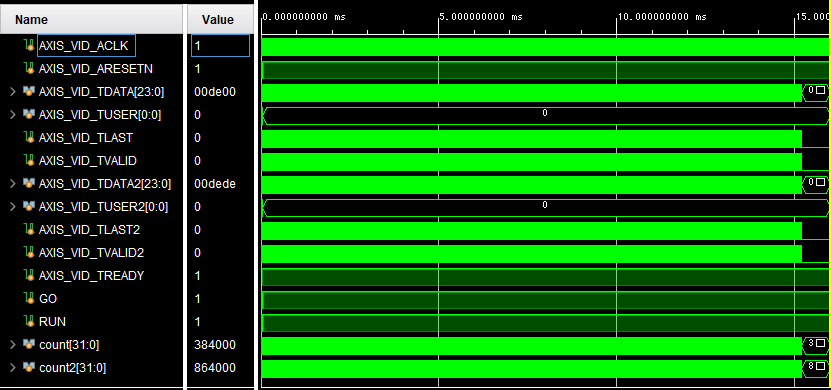Click the 384000 value of count
831x390 pixels.
pos(215,344)
